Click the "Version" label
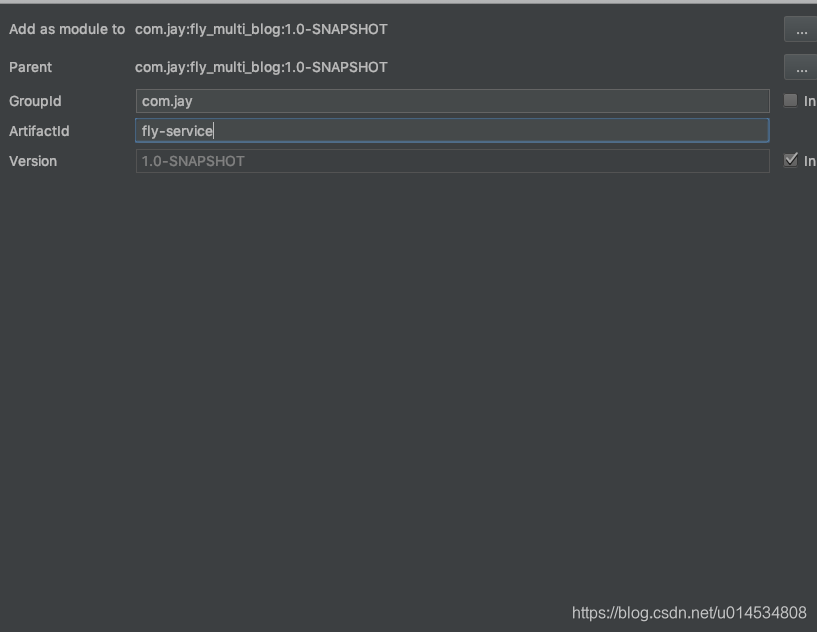This screenshot has width=817, height=632. pos(33,161)
